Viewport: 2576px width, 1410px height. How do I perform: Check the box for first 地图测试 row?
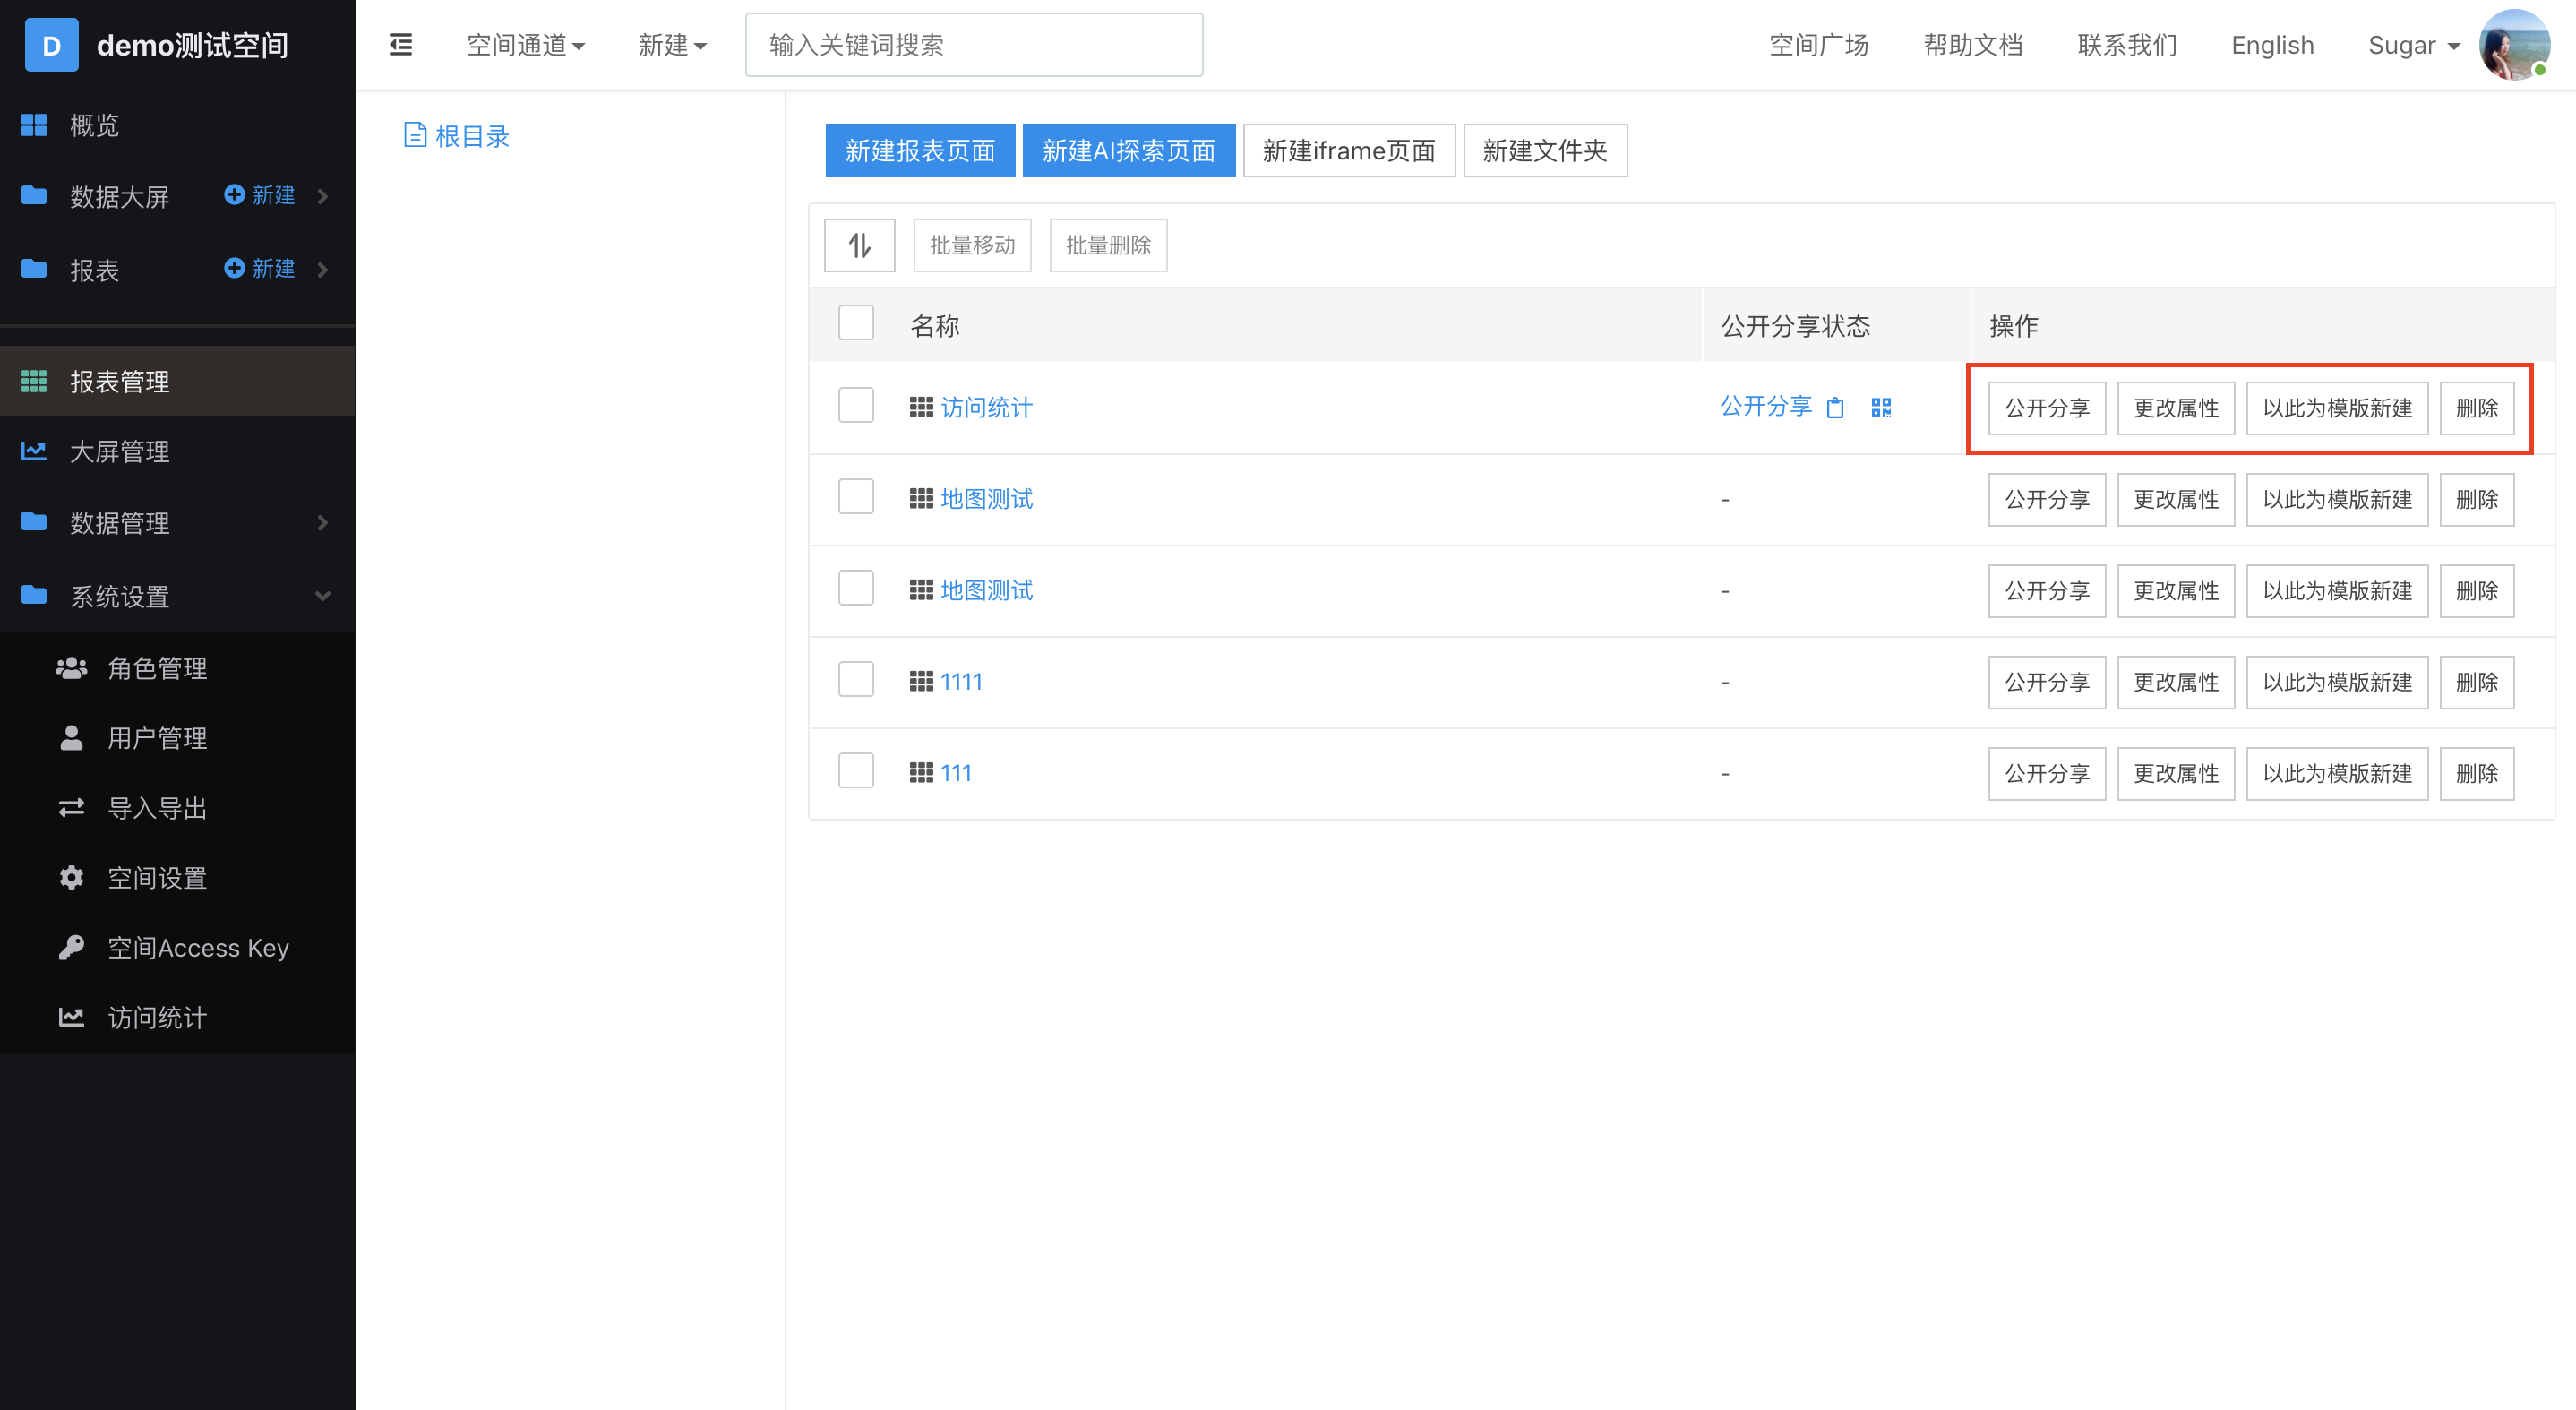pos(856,497)
